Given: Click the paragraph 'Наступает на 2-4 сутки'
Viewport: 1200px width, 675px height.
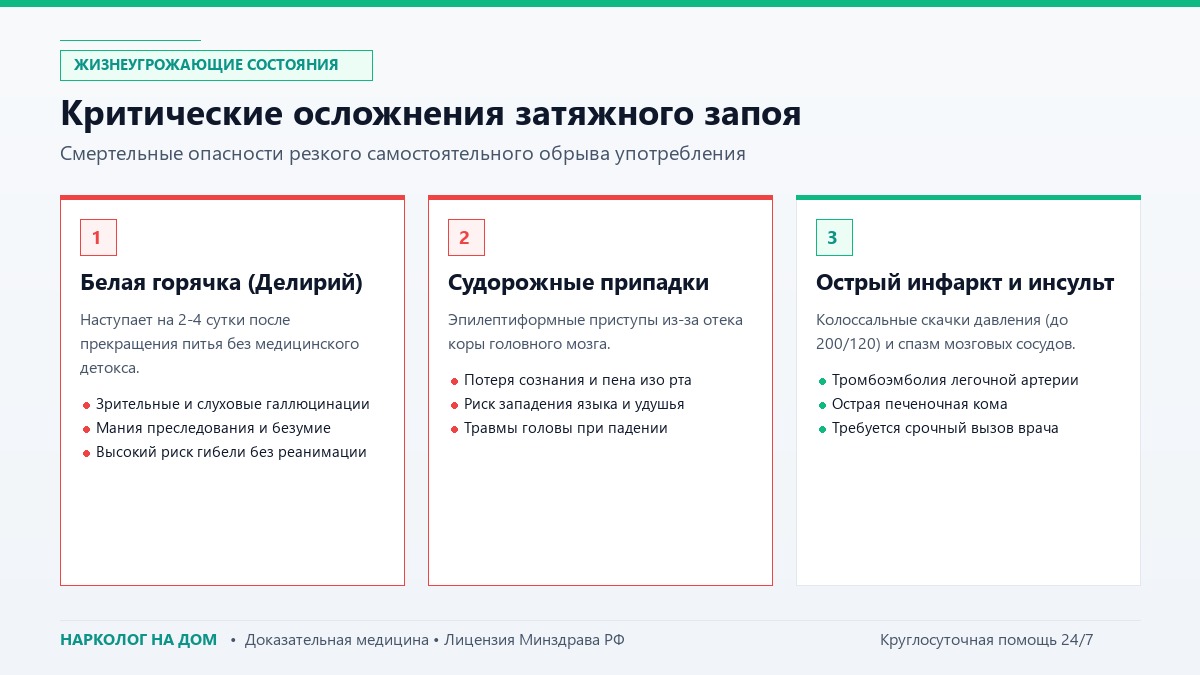Looking at the screenshot, I should pos(220,344).
